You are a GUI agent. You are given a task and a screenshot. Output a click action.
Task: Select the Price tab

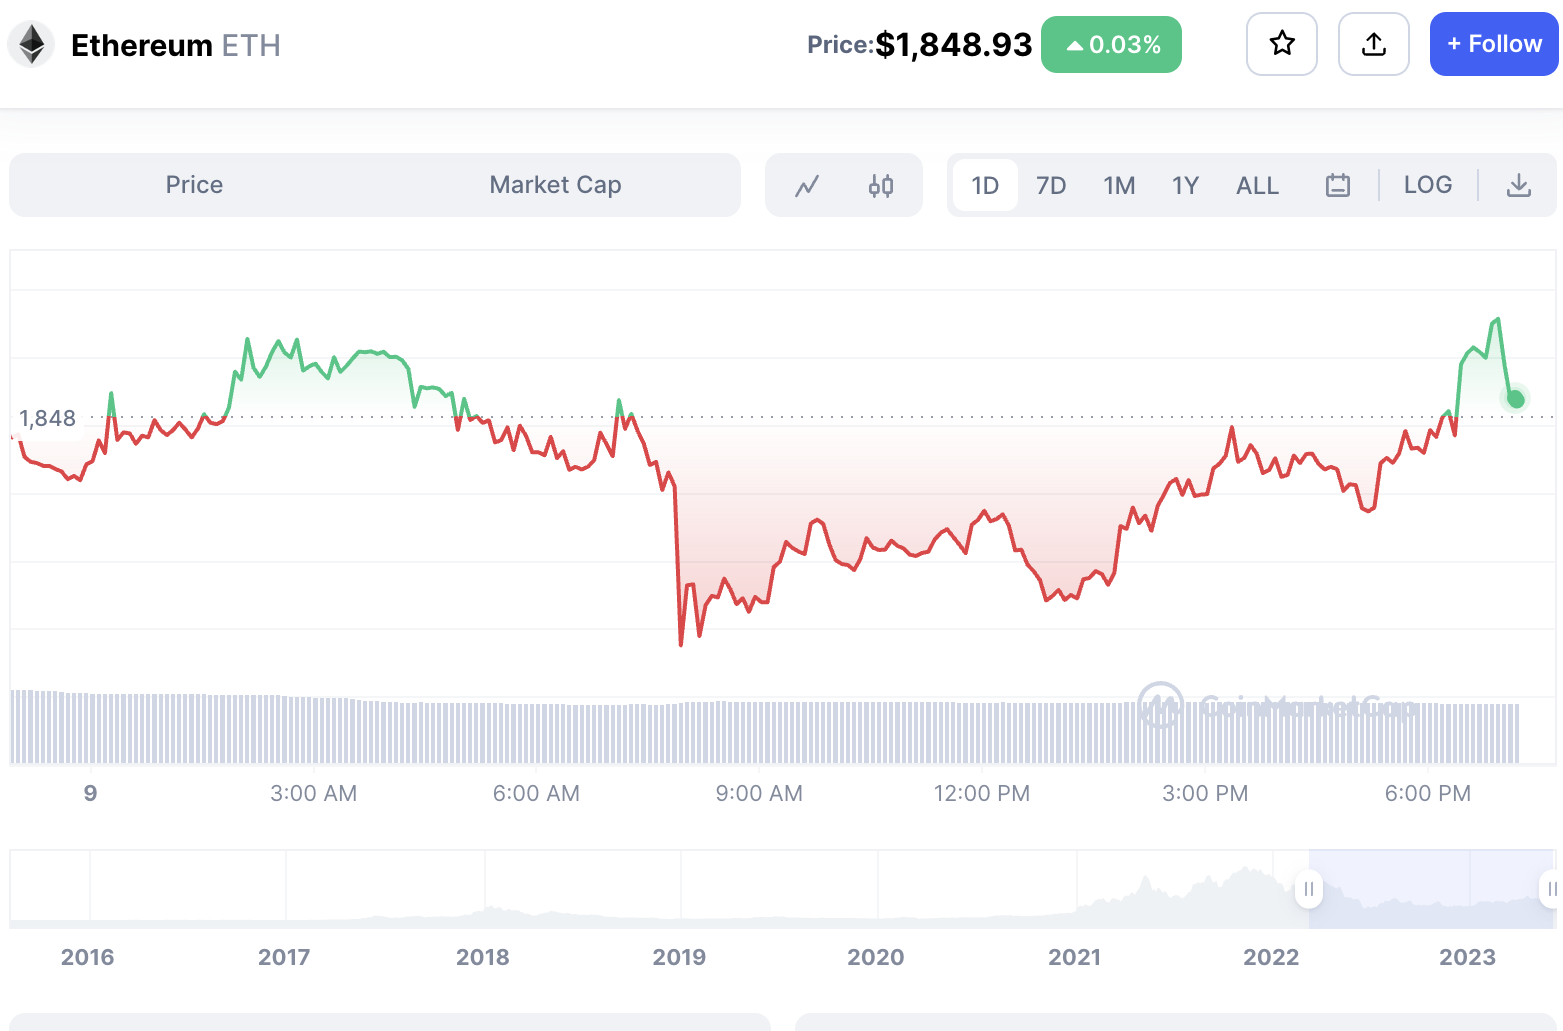(x=194, y=185)
